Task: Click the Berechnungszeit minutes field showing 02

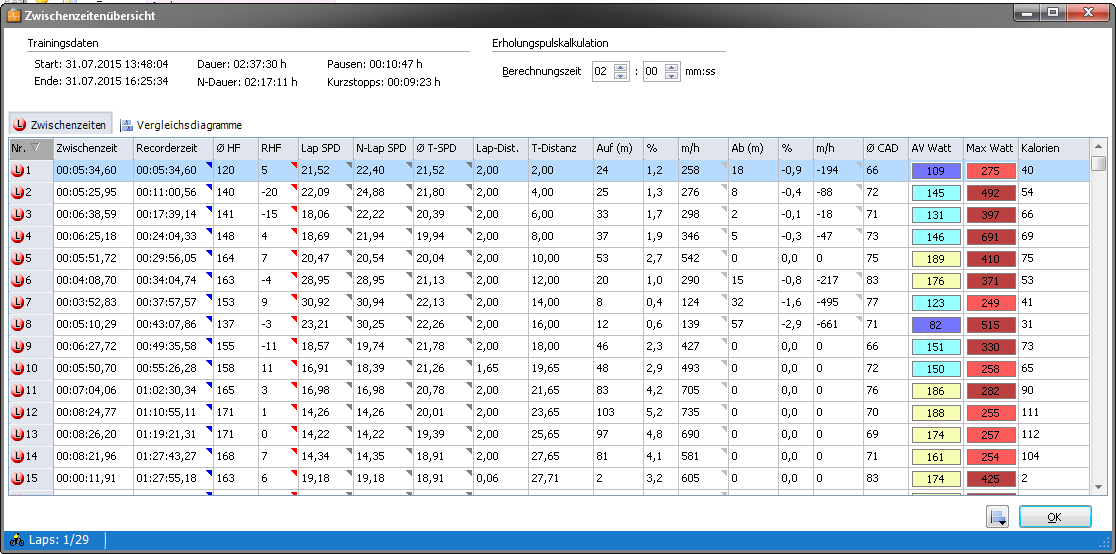Action: (x=603, y=71)
